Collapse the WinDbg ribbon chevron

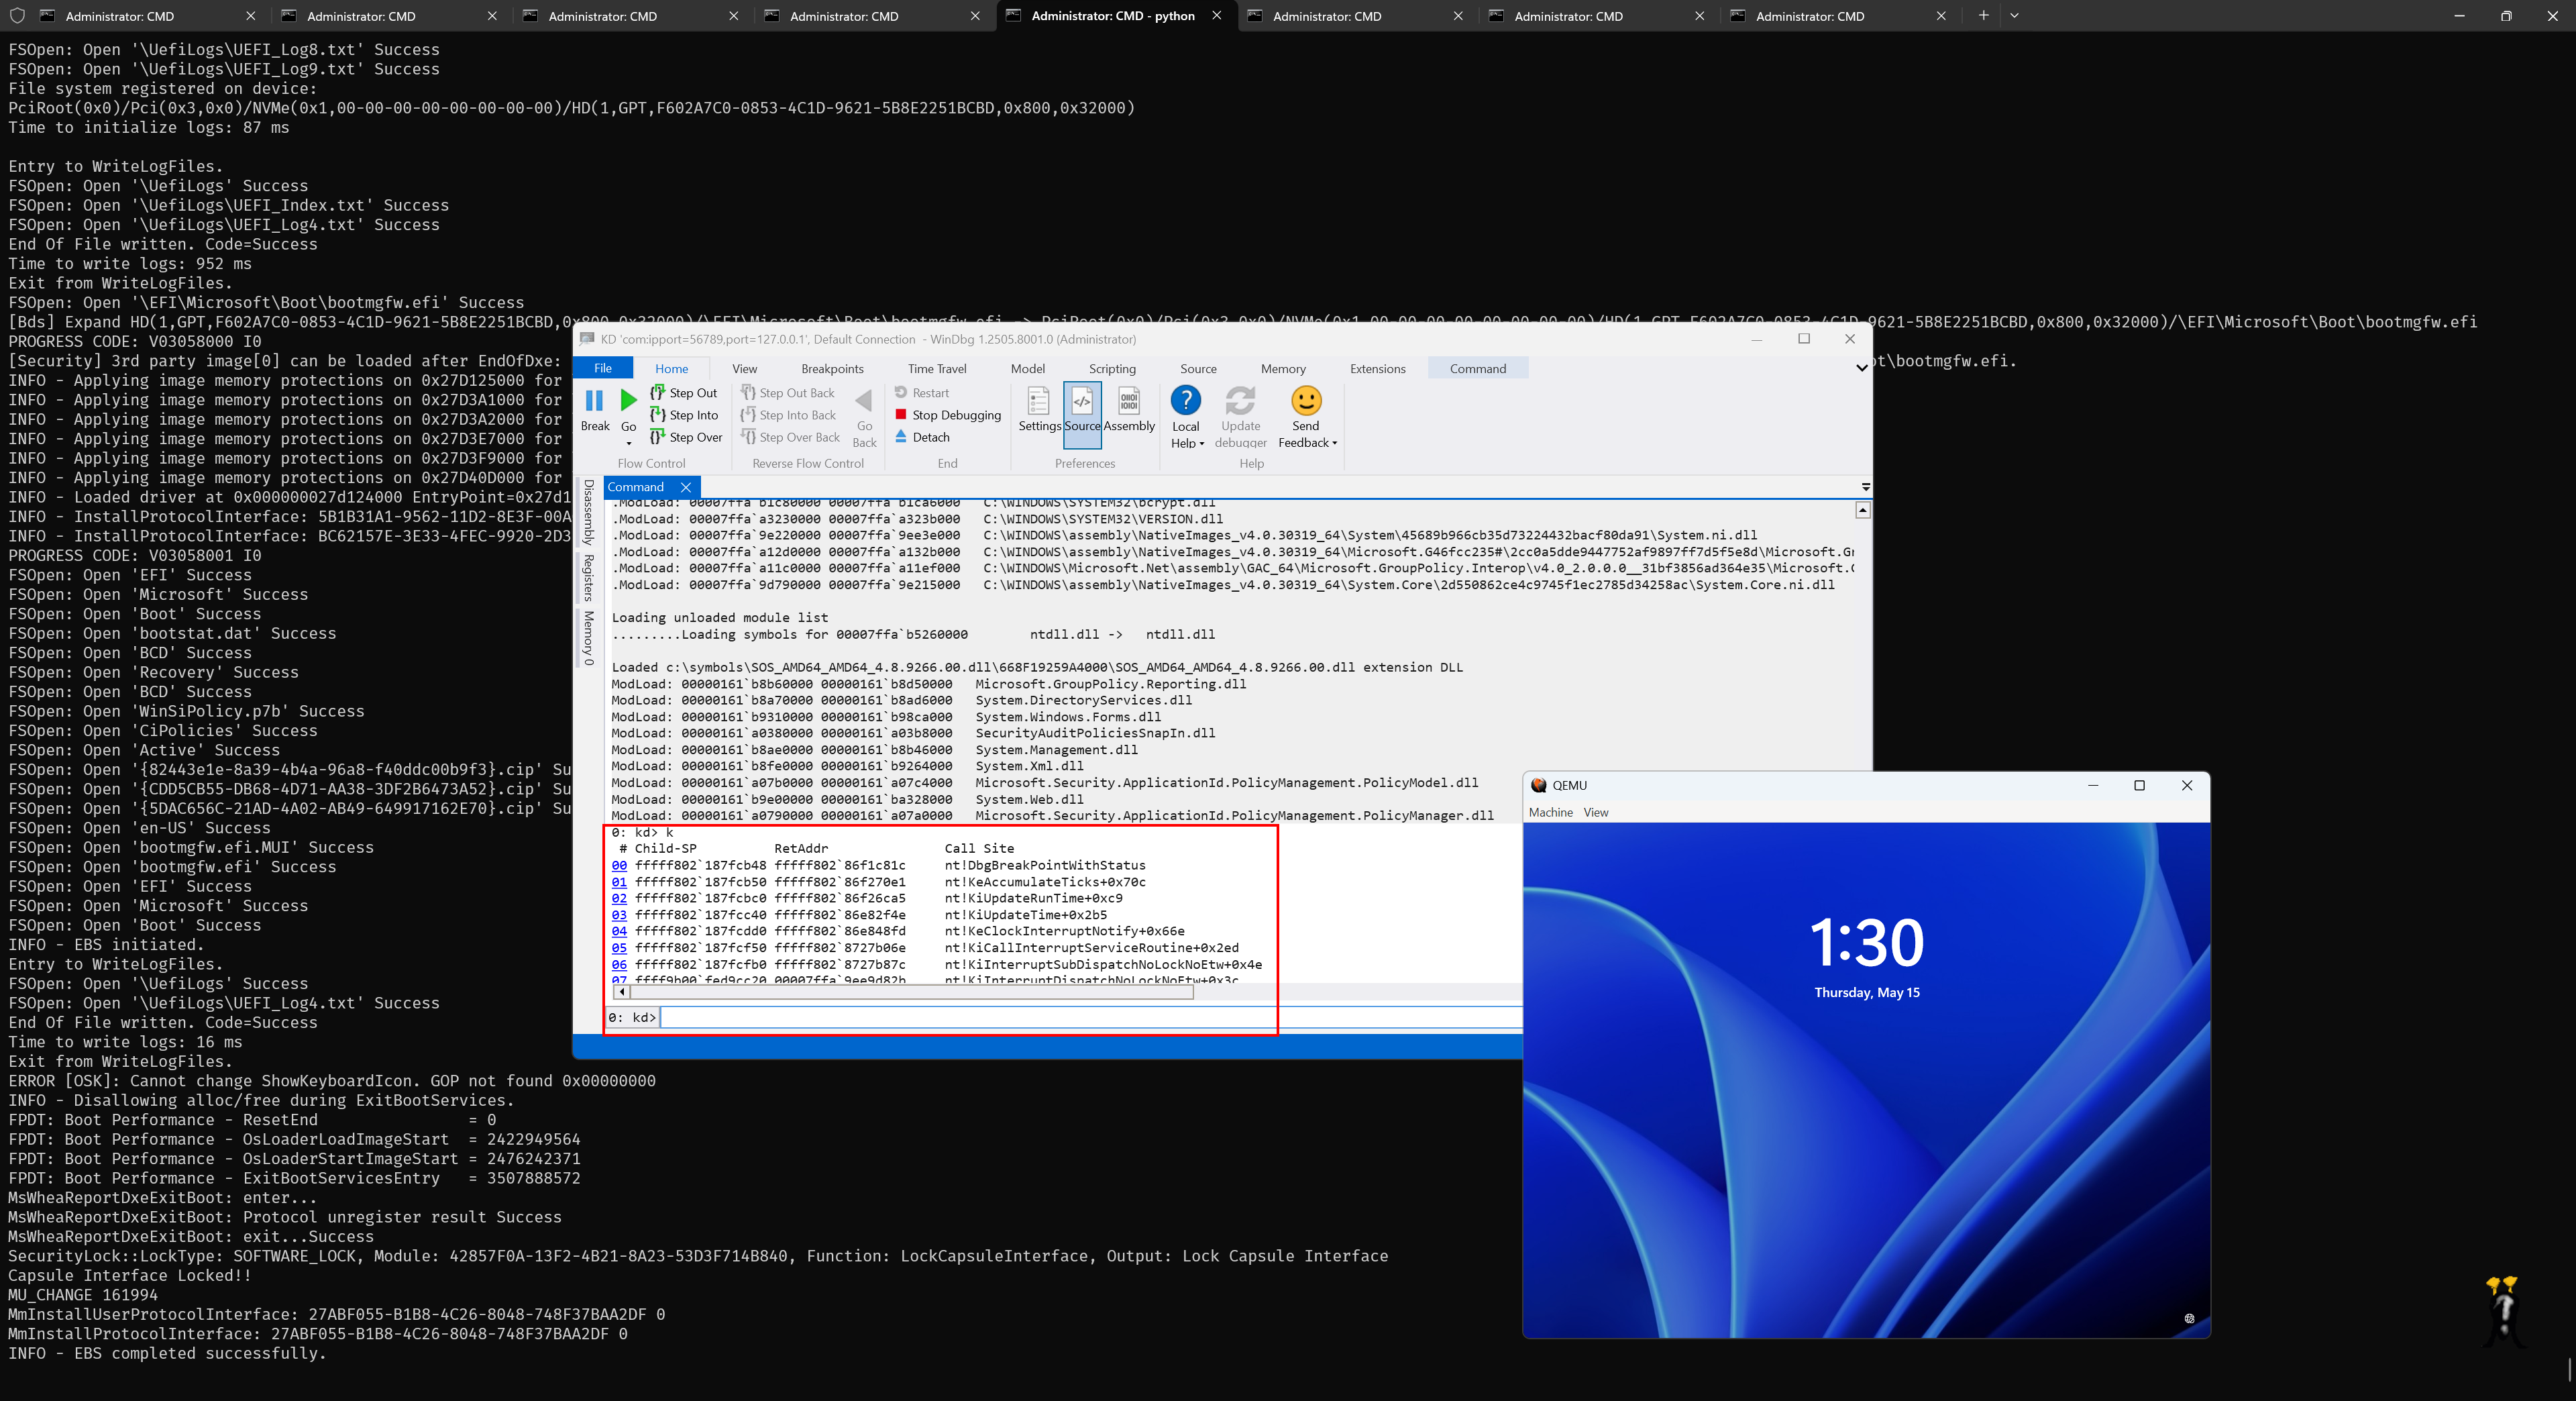[1861, 368]
